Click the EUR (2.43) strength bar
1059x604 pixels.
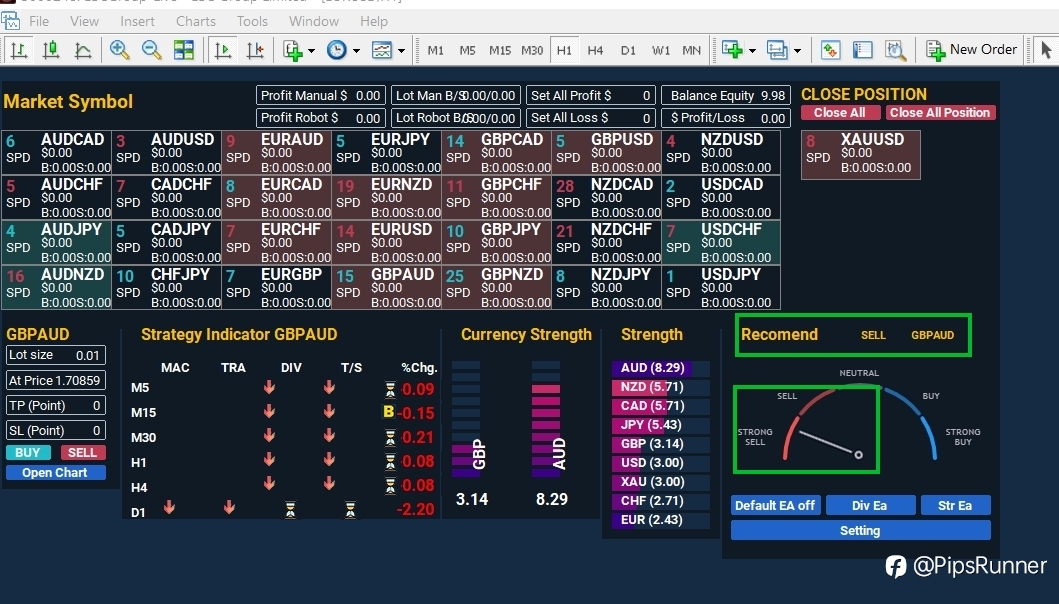click(661, 520)
